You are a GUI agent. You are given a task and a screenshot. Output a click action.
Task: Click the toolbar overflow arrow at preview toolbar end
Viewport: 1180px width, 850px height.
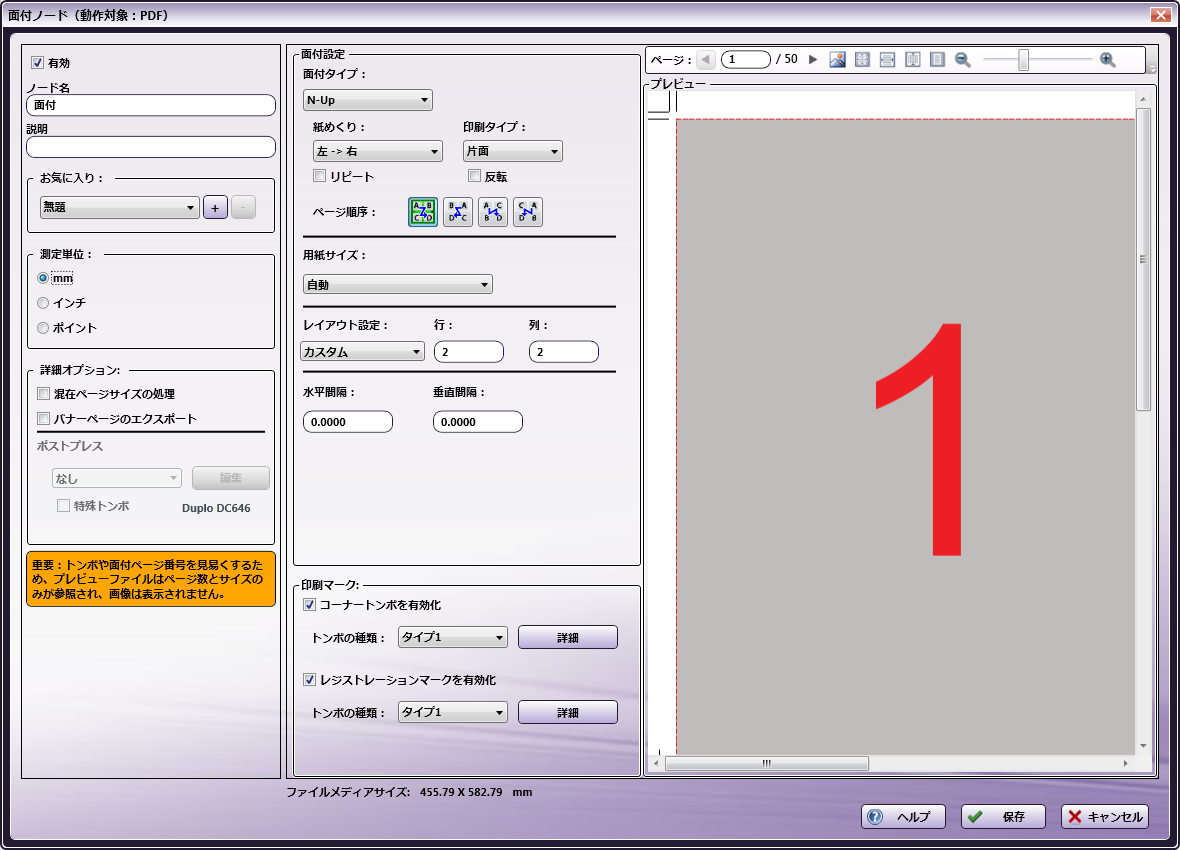[1152, 67]
